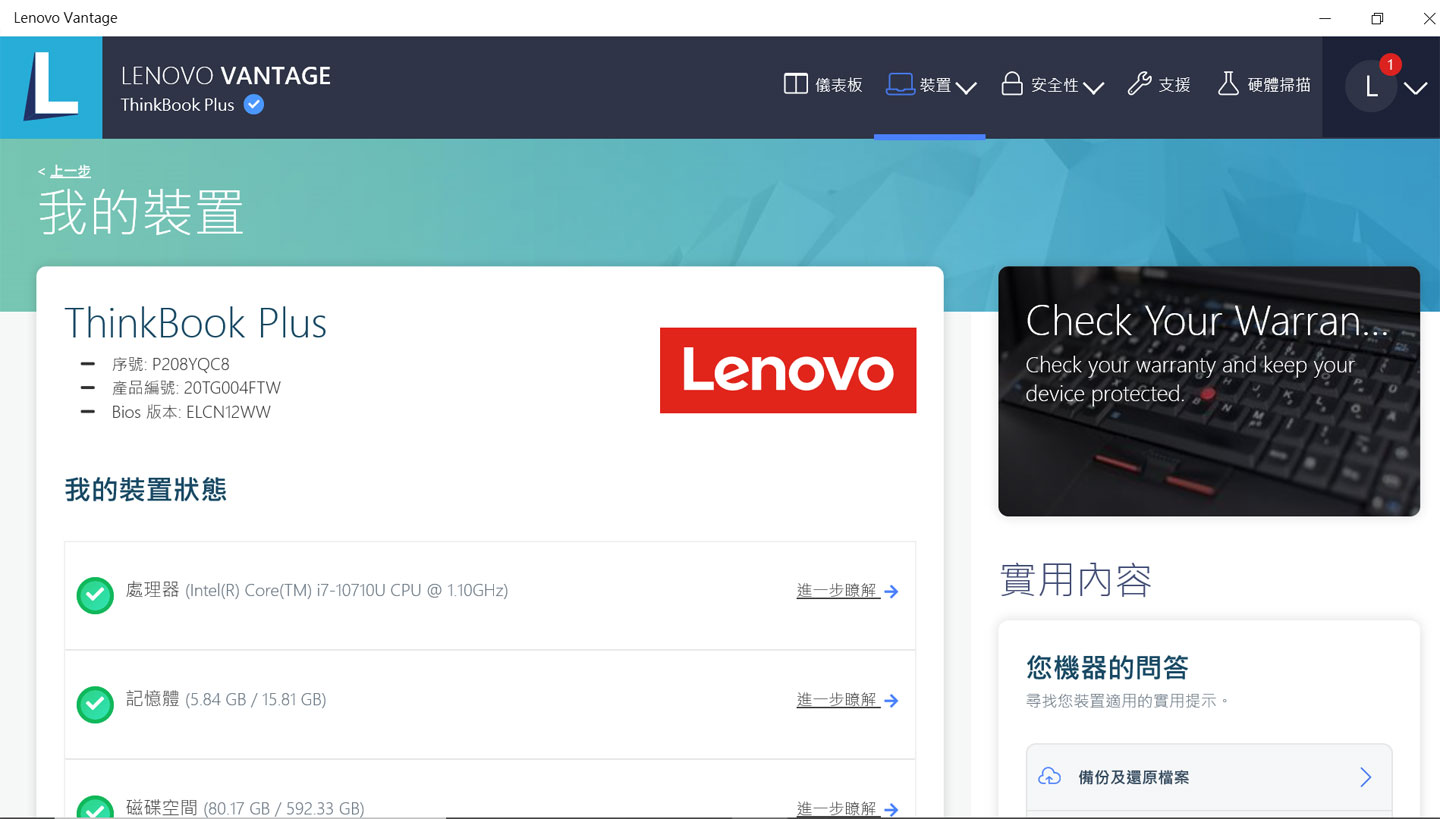This screenshot has height=819, width=1440.
Task: Click the laptop icon beside 裝置
Action: pos(900,85)
